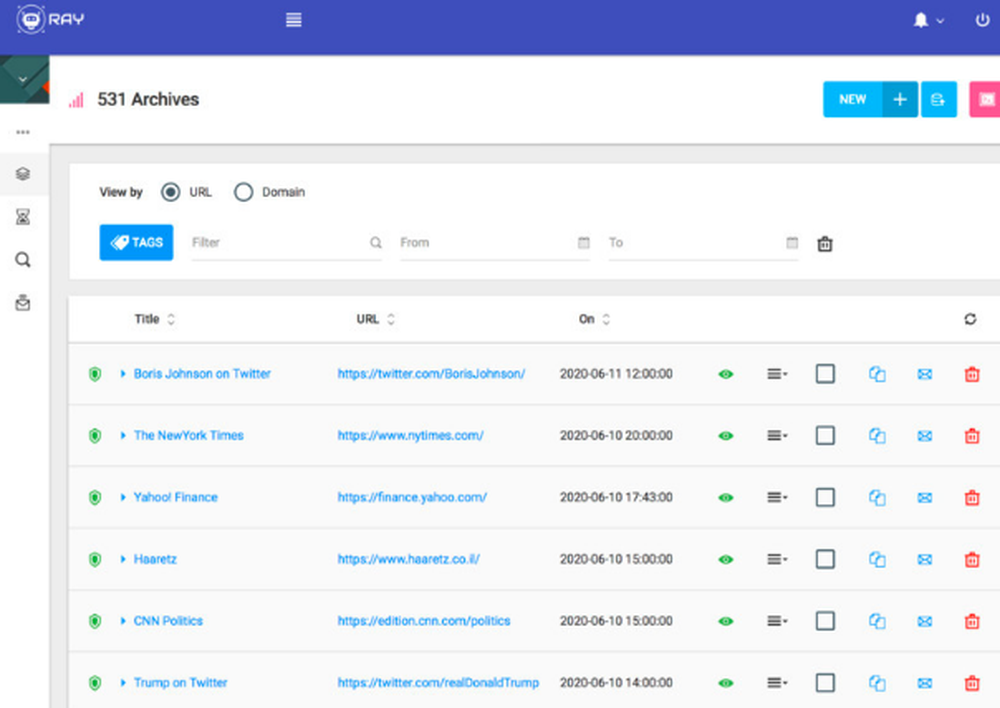Click the plus icon next to NEW
The width and height of the screenshot is (1000, 708).
(x=900, y=100)
